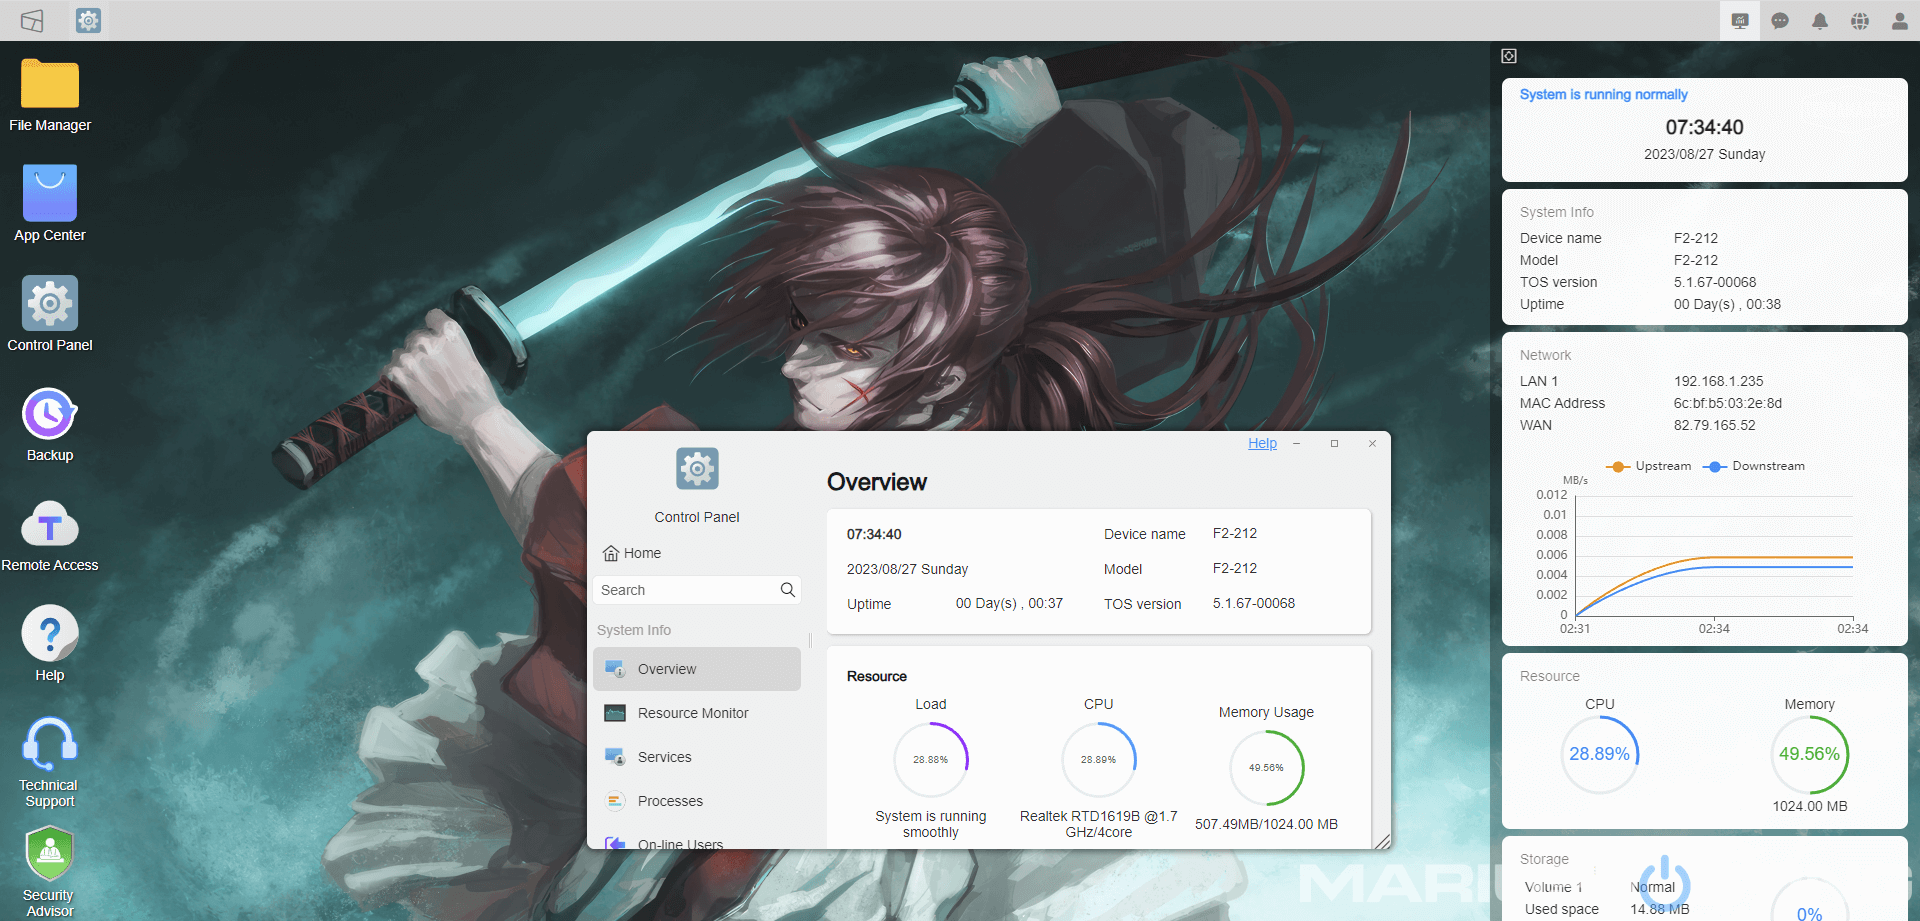This screenshot has height=921, width=1920.
Task: Click the search magnifier in Control Panel
Action: tap(788, 590)
